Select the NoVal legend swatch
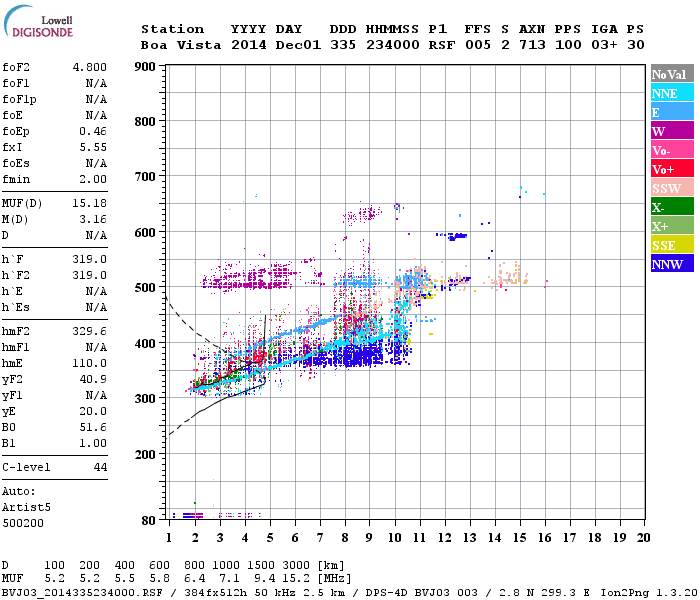The height and width of the screenshot is (600, 700). (x=672, y=74)
